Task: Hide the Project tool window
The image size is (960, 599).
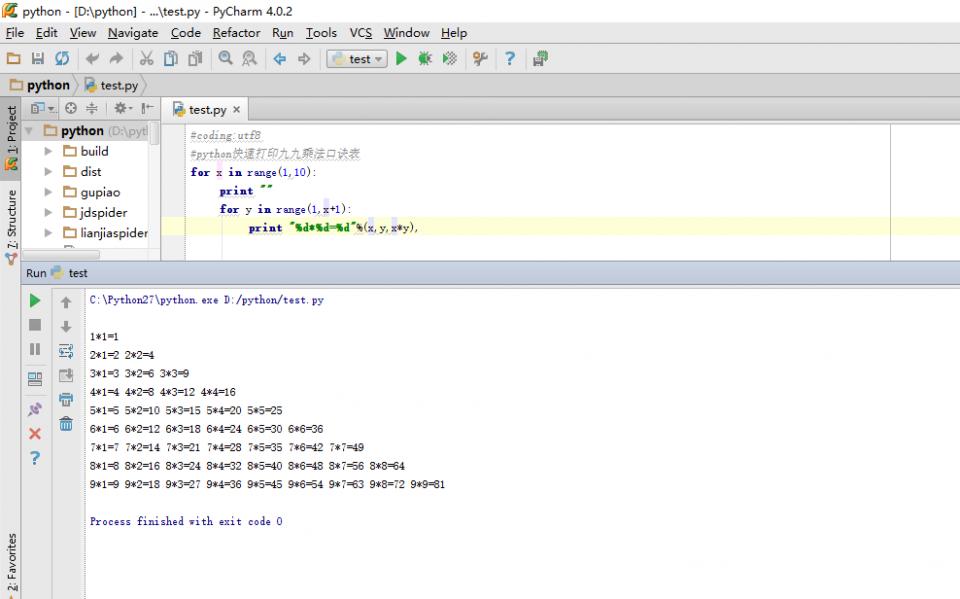Action: tap(147, 108)
